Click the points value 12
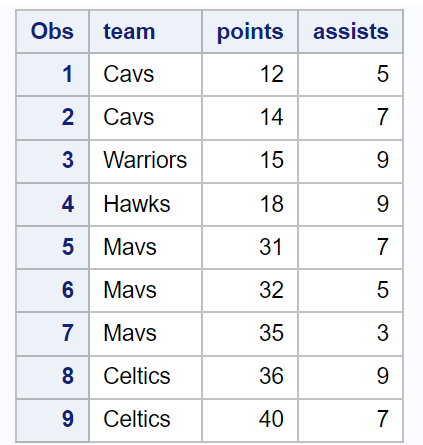This screenshot has width=423, height=445. coord(250,74)
